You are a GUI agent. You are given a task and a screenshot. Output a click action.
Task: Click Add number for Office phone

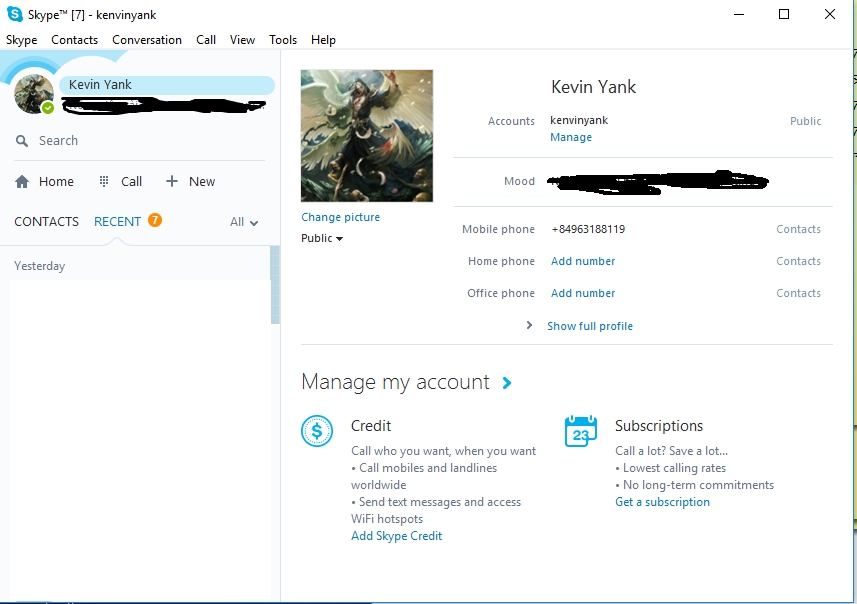pyautogui.click(x=583, y=293)
